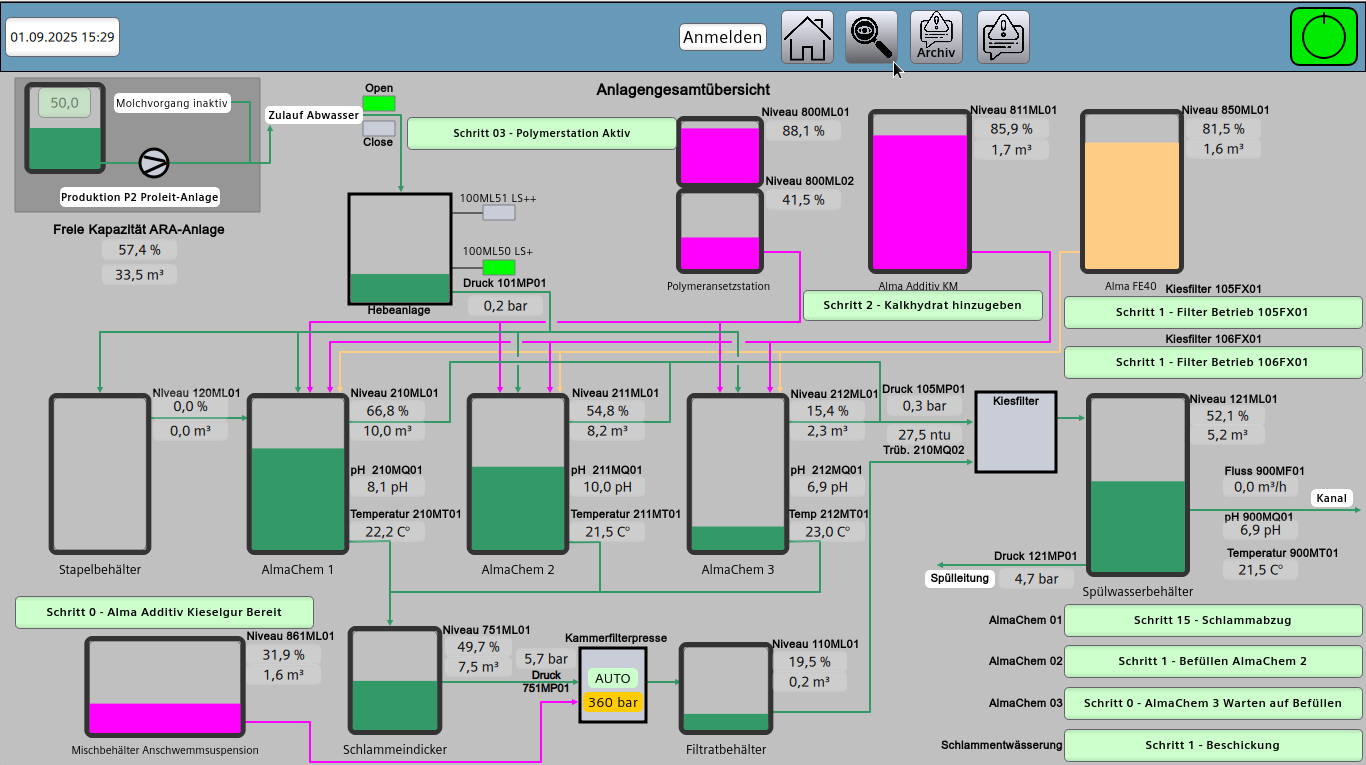The height and width of the screenshot is (765, 1366).
Task: Select the pump symbol in Proleit box
Action: 153,162
